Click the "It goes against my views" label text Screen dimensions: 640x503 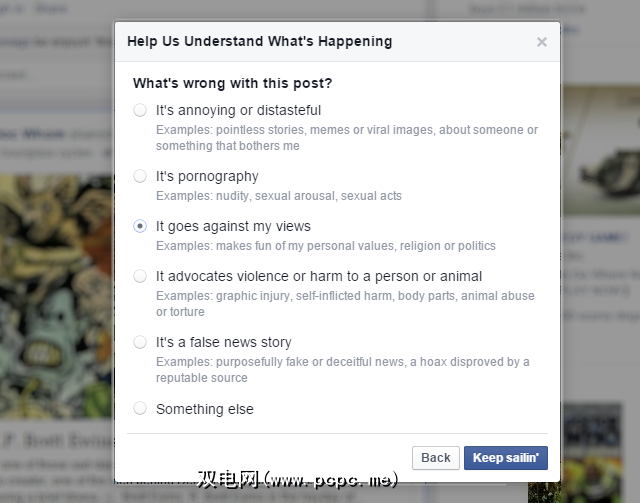pos(233,226)
